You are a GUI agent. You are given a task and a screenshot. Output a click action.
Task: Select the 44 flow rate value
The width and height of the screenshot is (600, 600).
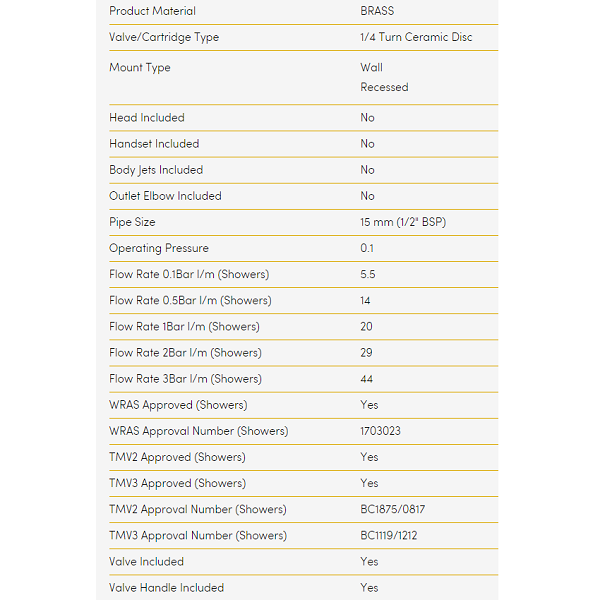pyautogui.click(x=367, y=379)
